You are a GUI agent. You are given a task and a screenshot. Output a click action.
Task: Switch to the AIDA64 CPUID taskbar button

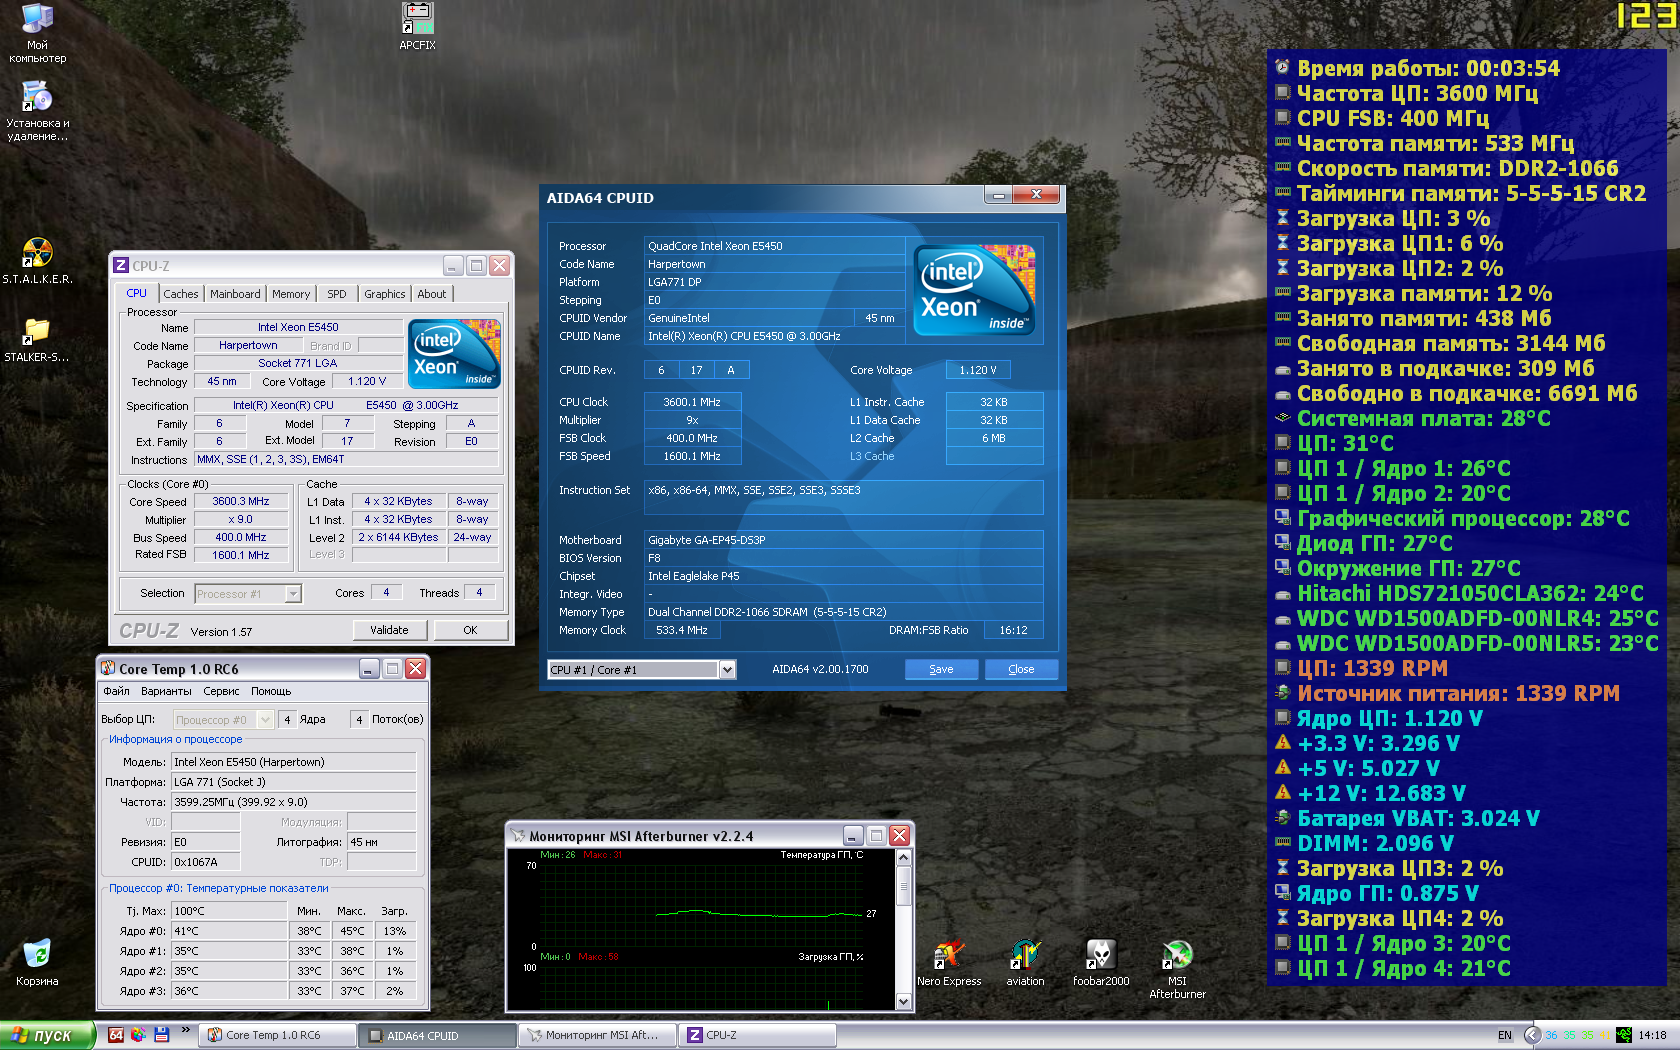437,1035
